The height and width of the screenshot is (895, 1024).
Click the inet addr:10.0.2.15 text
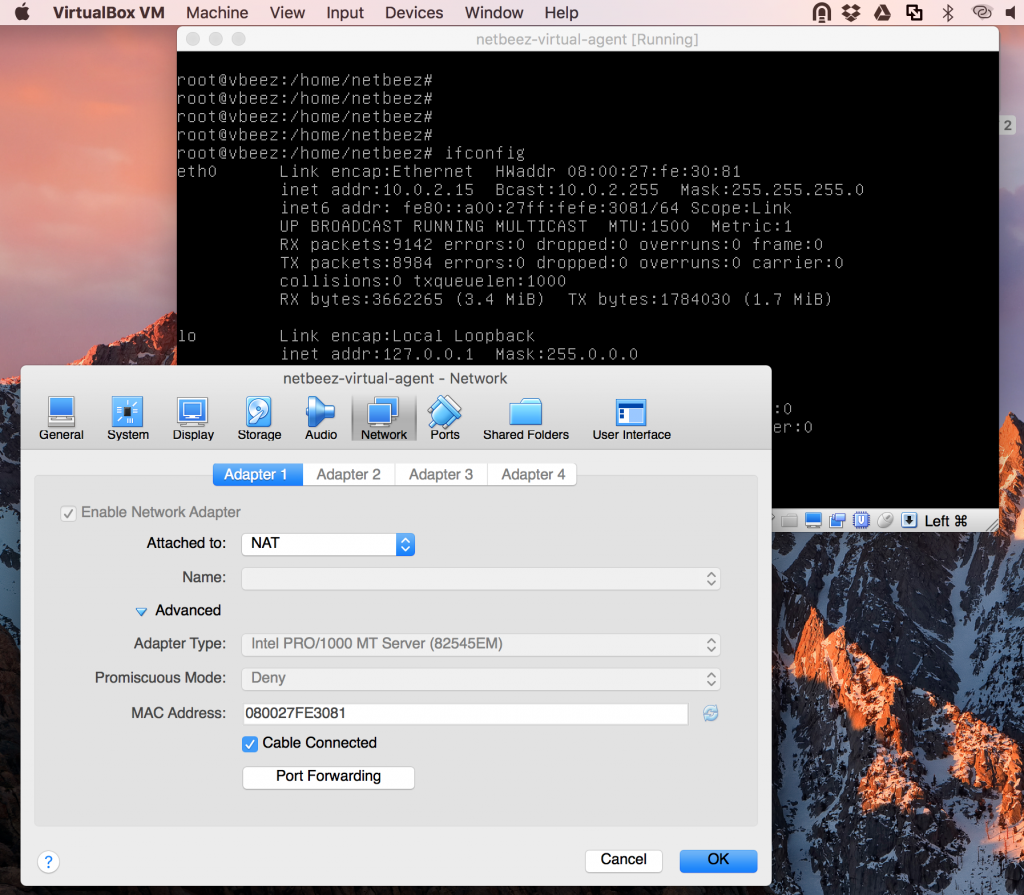pyautogui.click(x=377, y=189)
